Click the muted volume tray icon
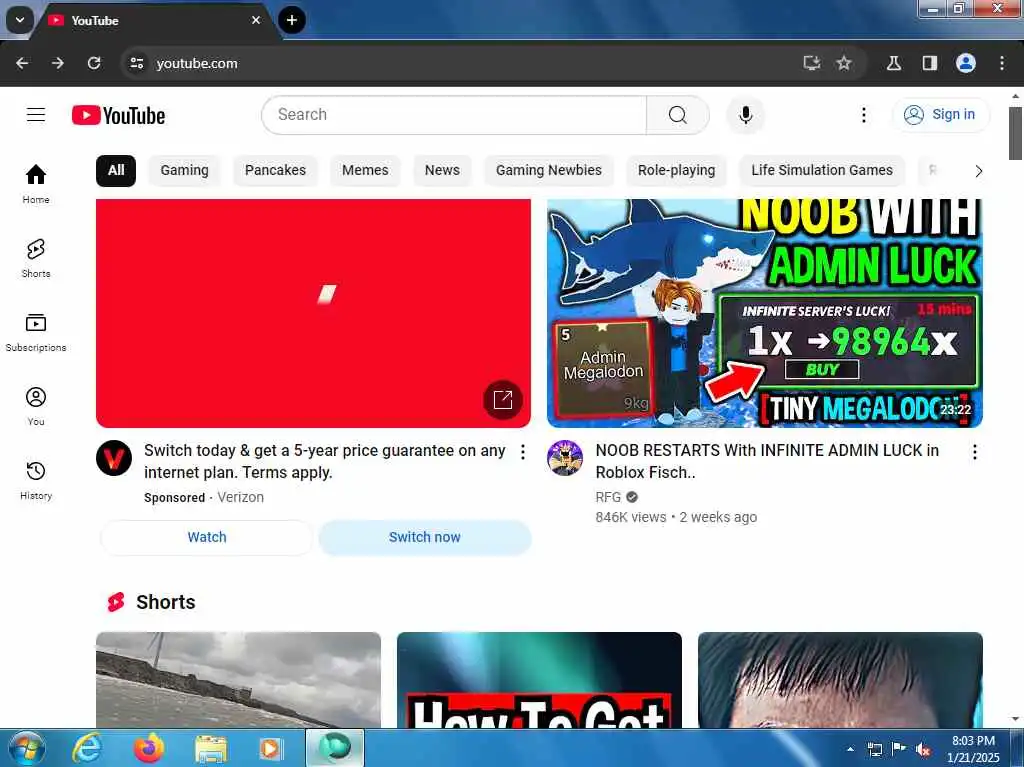 pyautogui.click(x=923, y=749)
